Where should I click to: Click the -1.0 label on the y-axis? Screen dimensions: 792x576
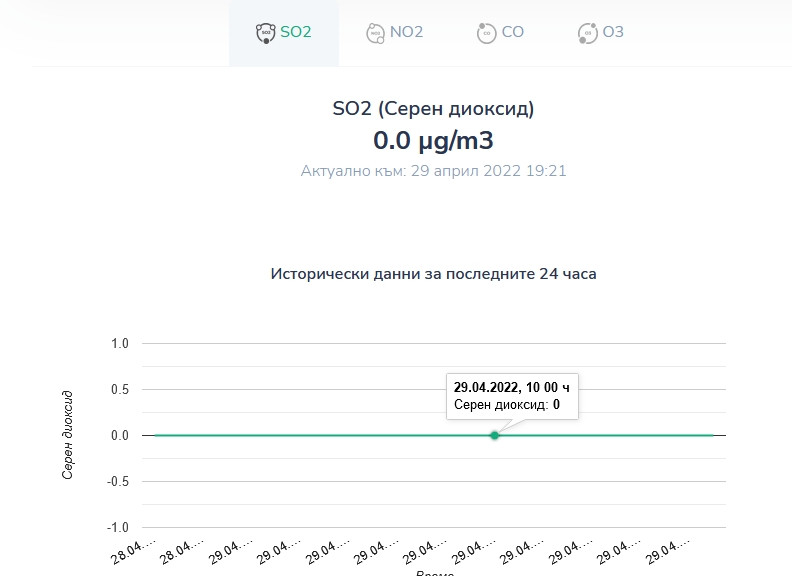[118, 527]
